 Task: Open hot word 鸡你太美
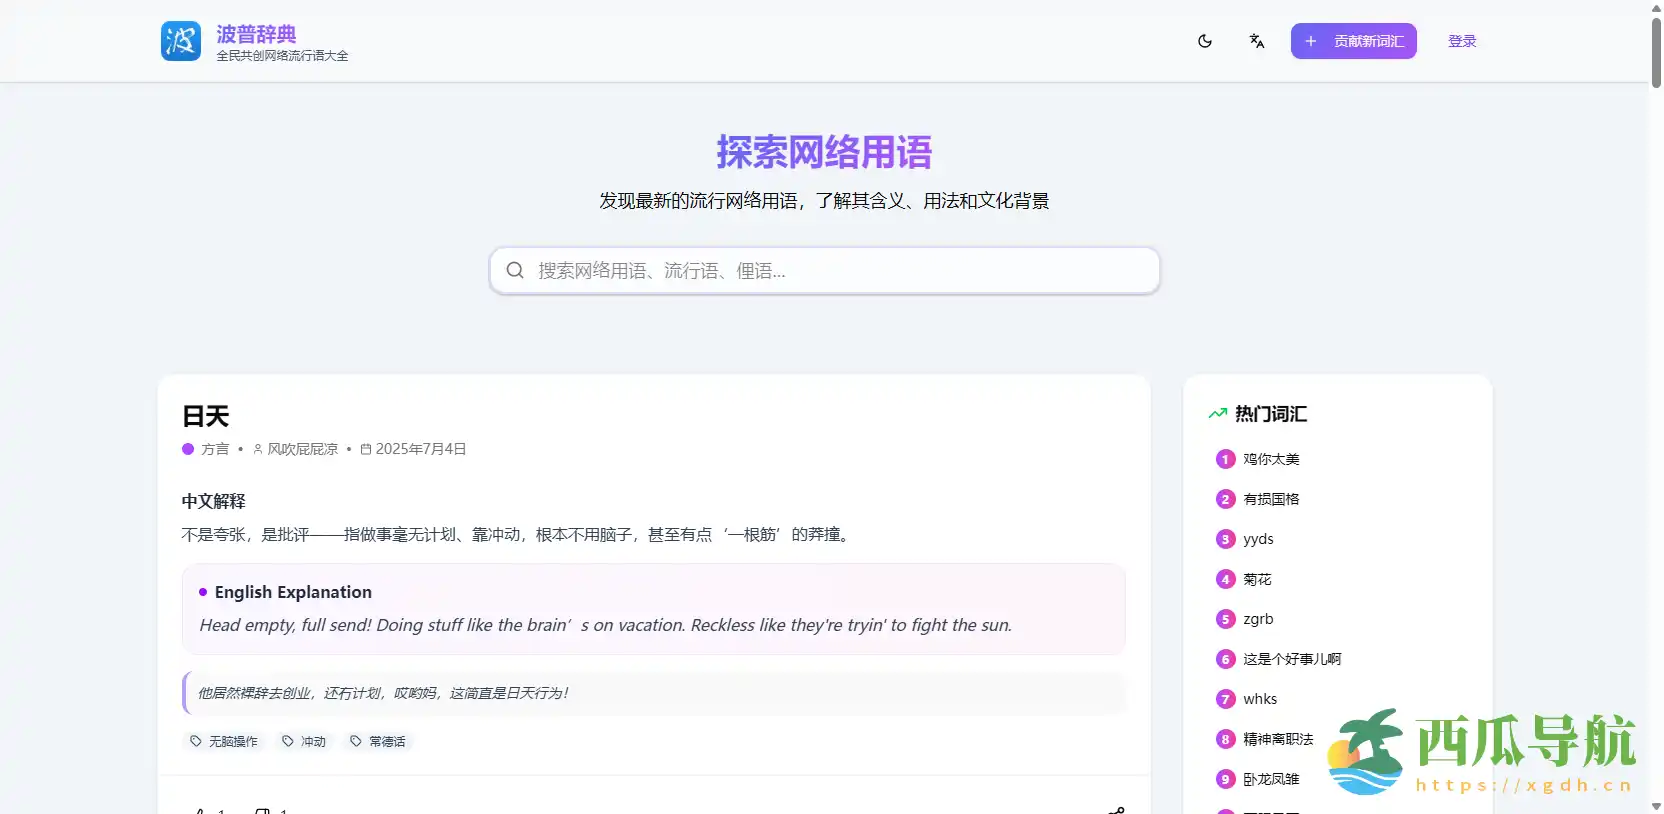(x=1271, y=459)
